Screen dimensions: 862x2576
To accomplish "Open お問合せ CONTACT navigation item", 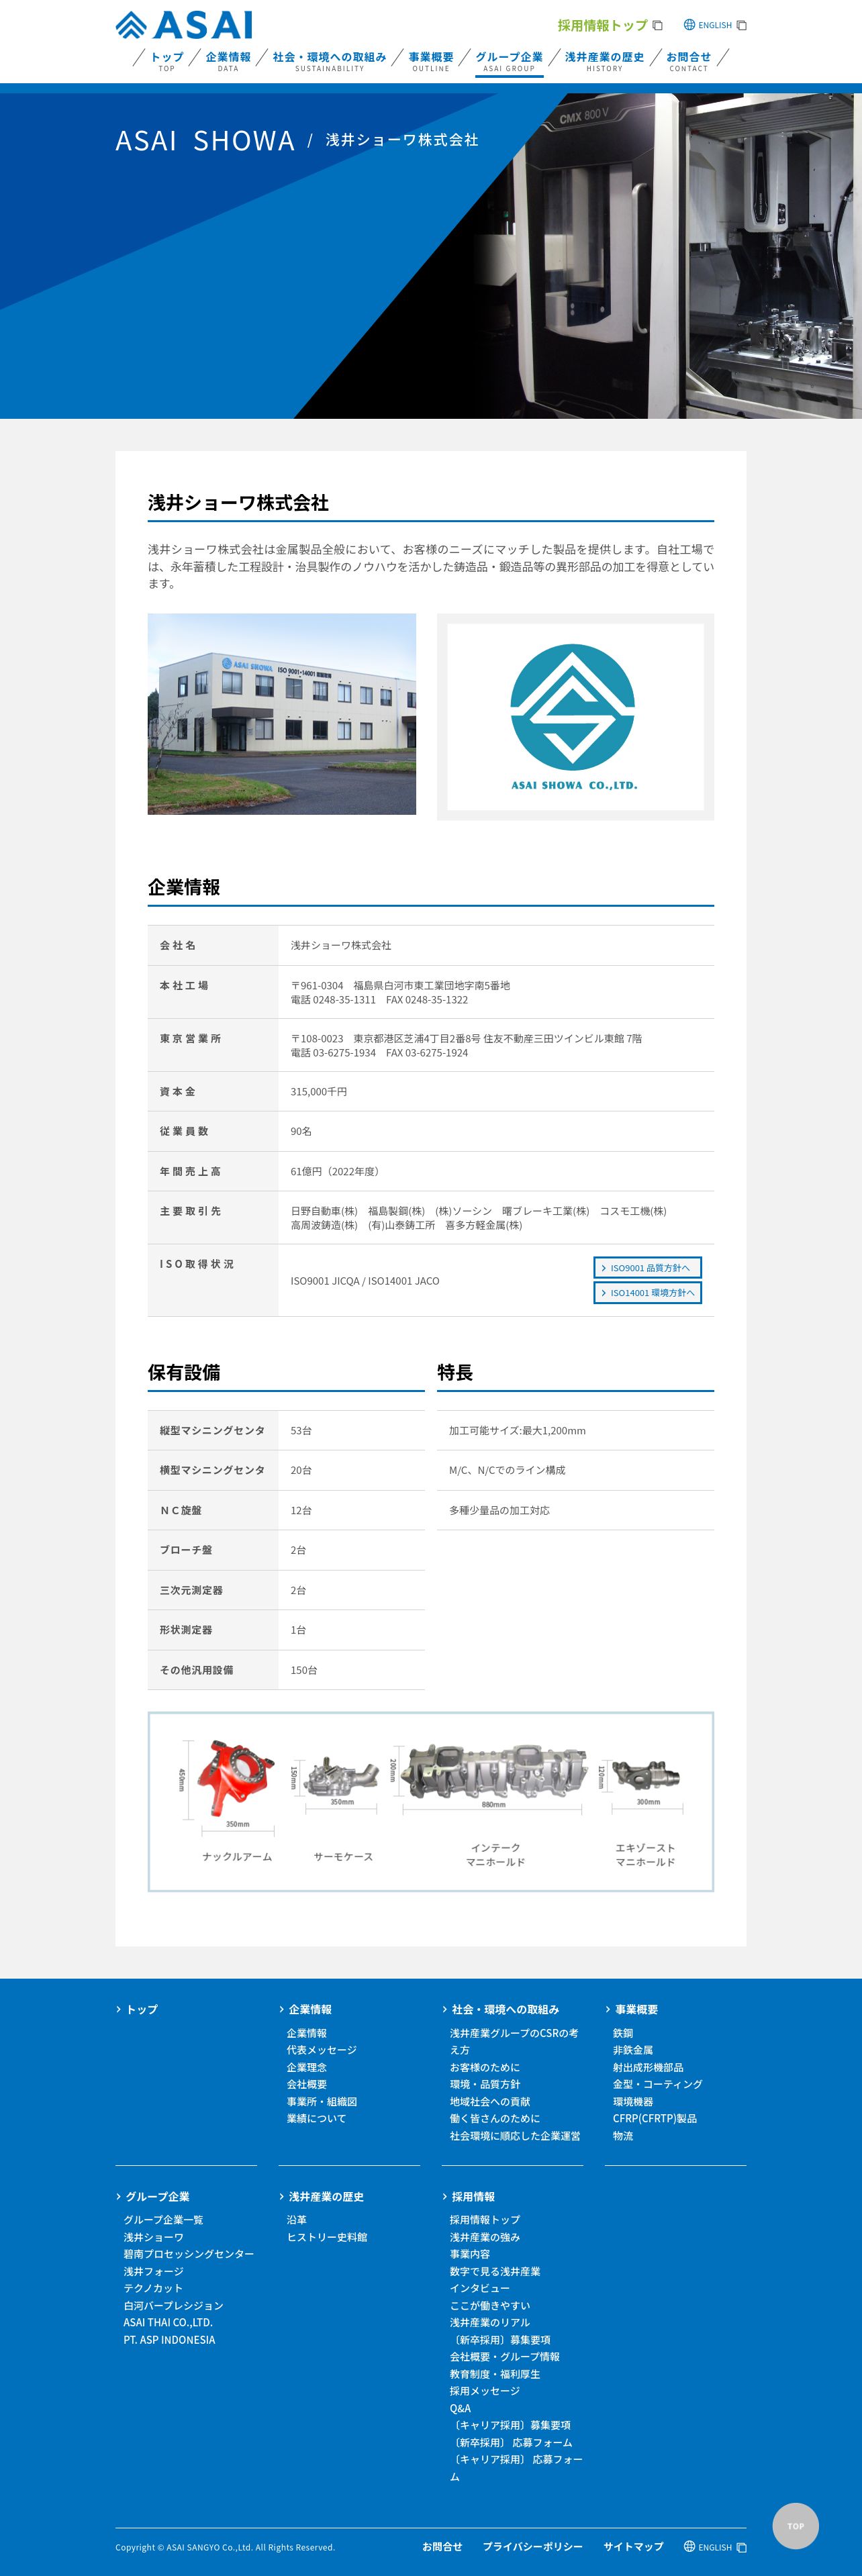I will pos(688,61).
